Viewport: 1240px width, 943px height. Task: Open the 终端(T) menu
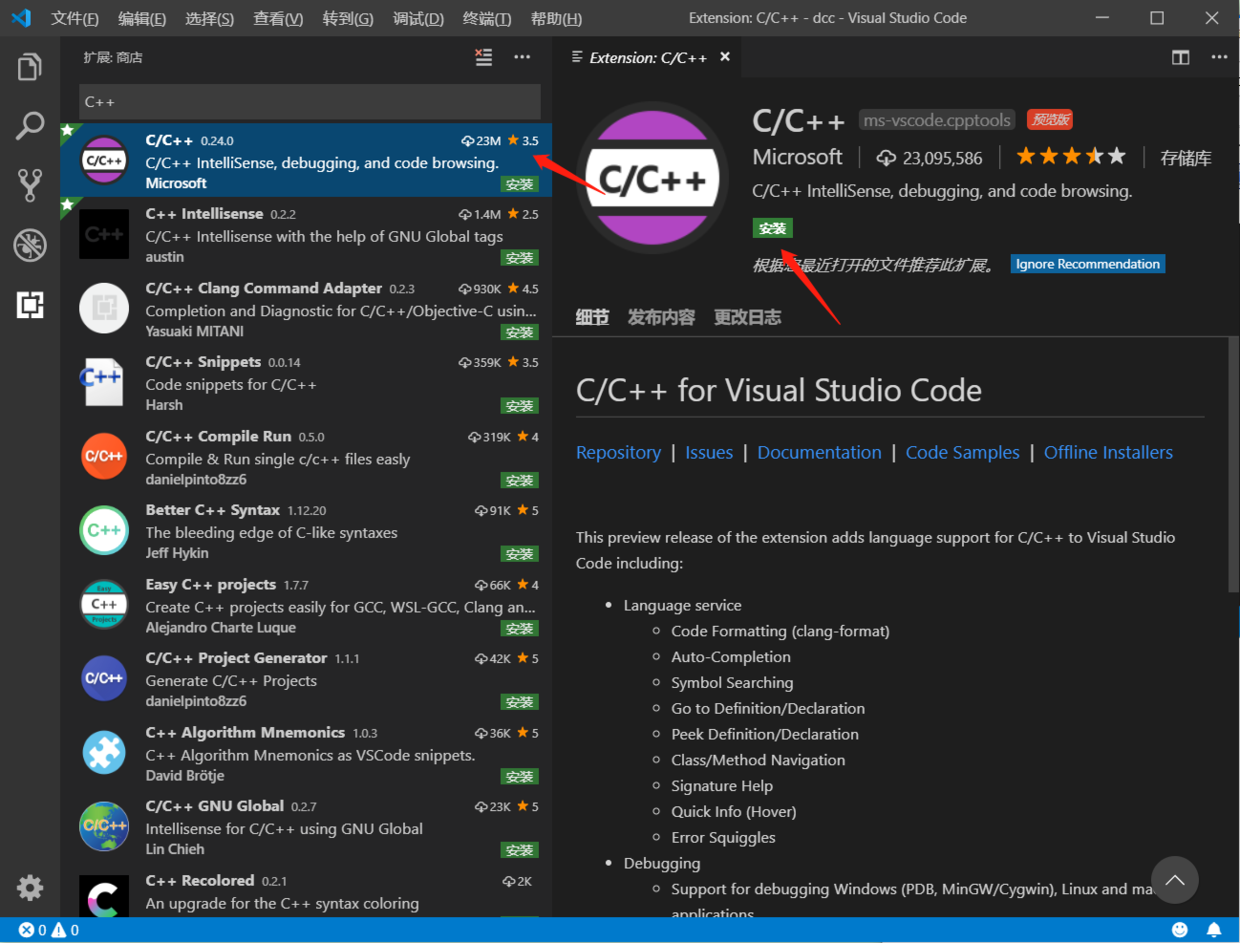[x=487, y=19]
